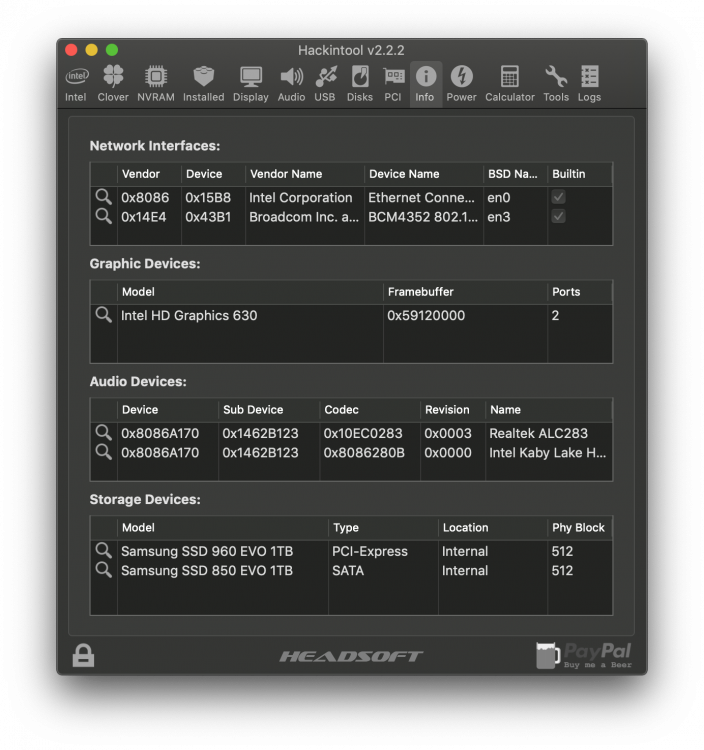Select device ID 0x43B1
704x750 pixels.
click(208, 217)
